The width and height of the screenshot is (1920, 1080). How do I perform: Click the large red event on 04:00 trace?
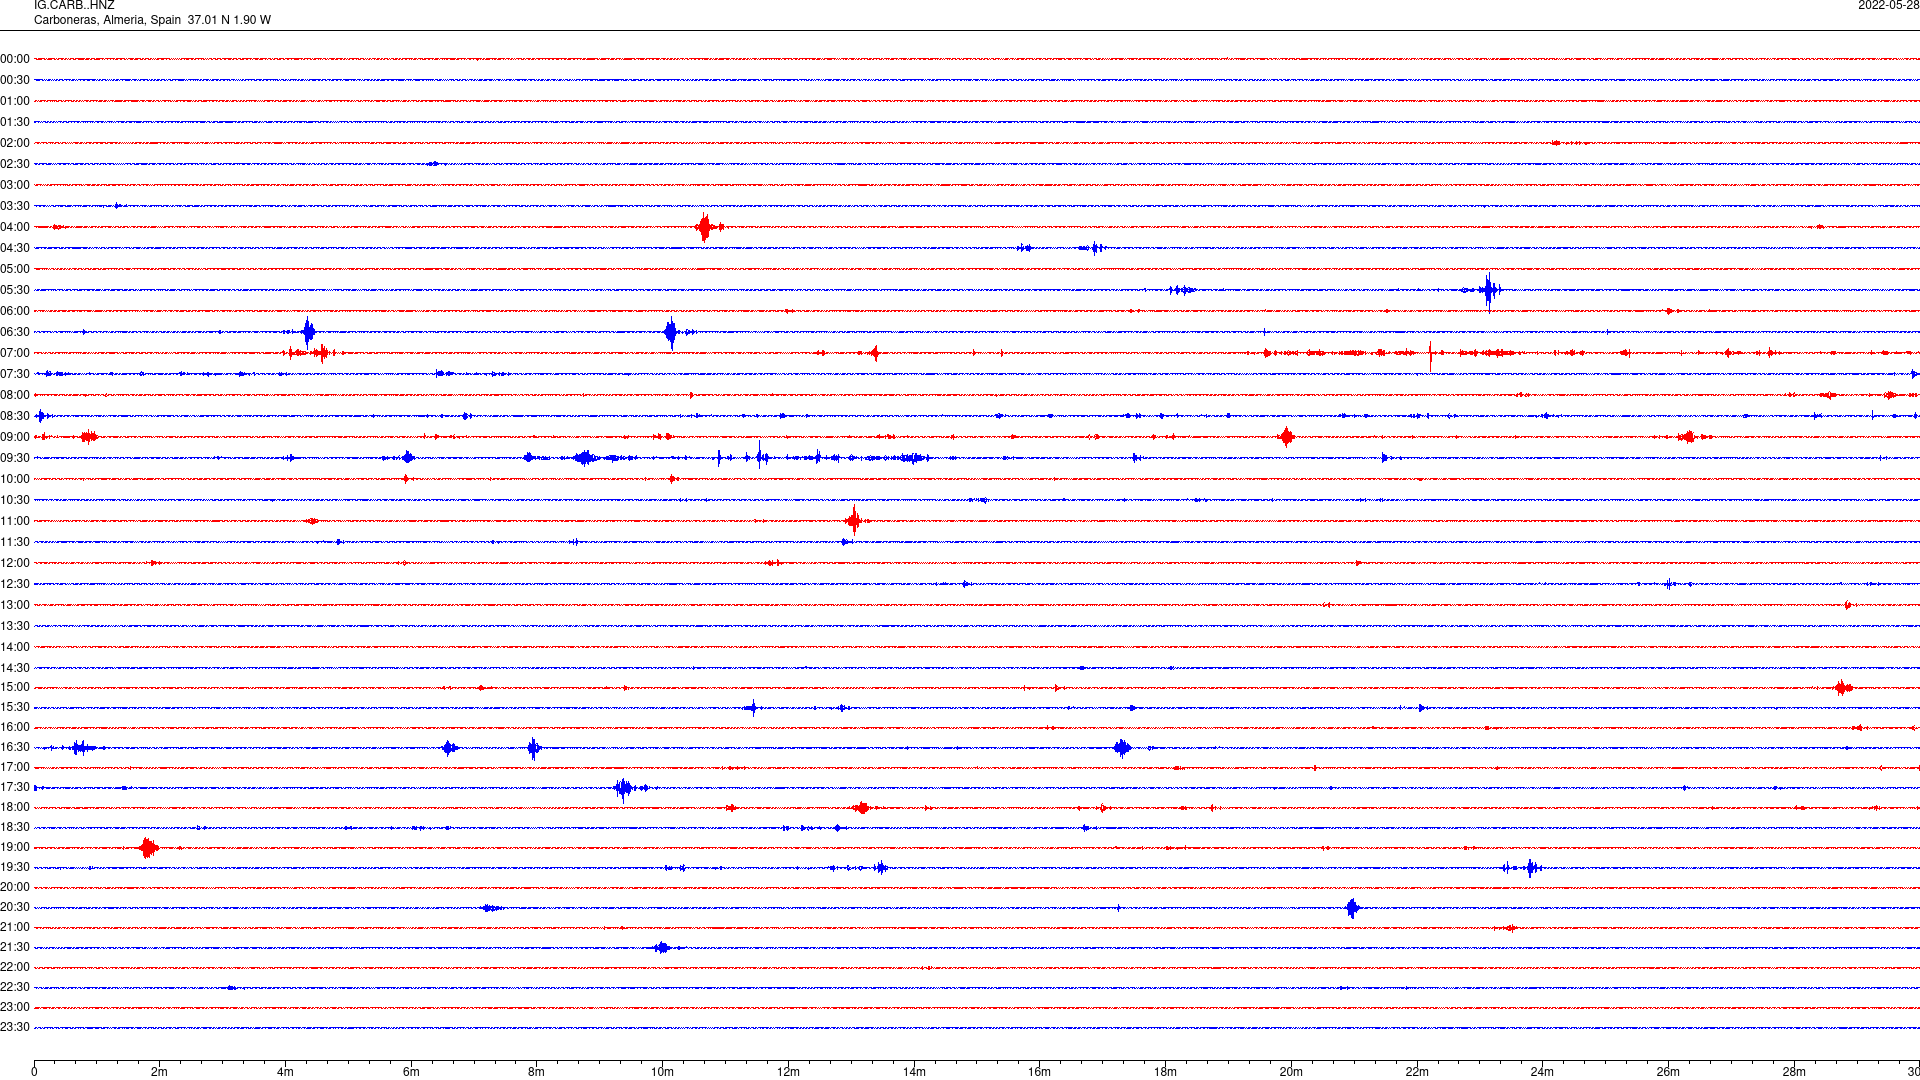(x=706, y=227)
